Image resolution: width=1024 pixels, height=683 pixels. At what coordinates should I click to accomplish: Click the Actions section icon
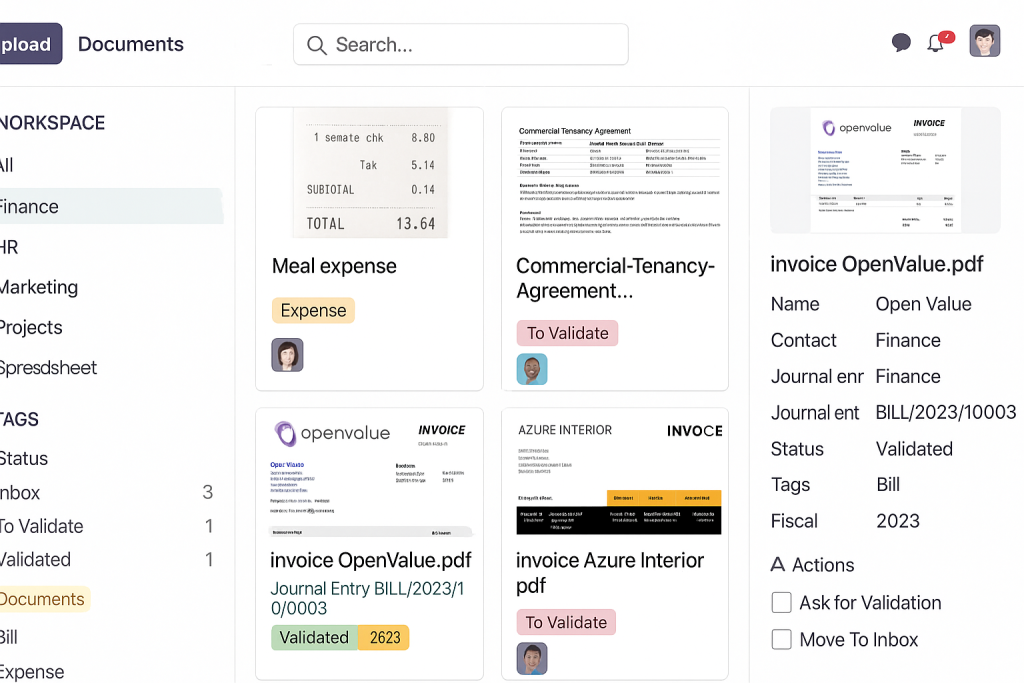pos(778,564)
